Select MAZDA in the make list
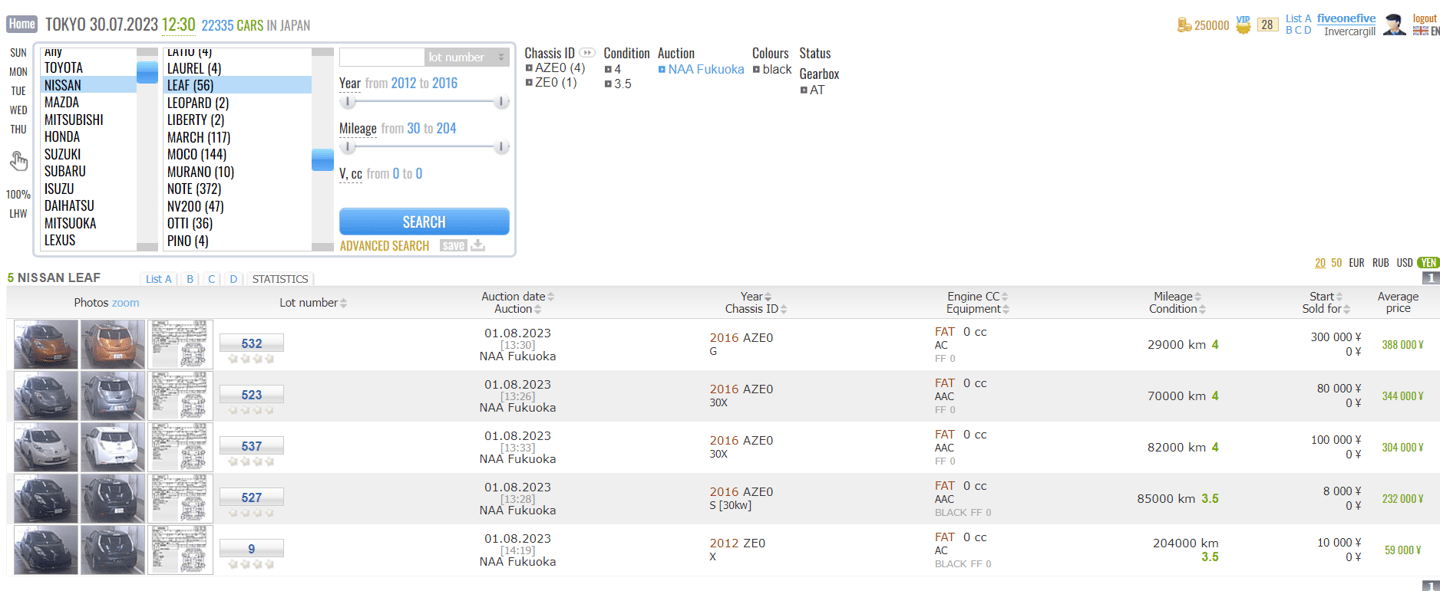 coord(89,102)
